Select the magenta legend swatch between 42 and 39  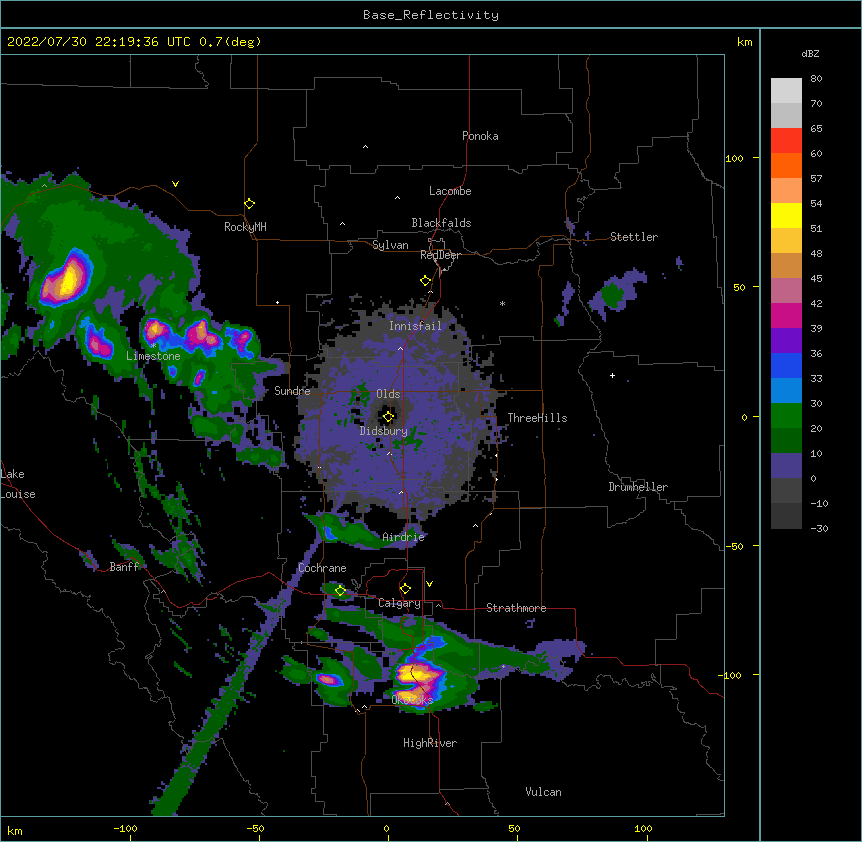[786, 315]
